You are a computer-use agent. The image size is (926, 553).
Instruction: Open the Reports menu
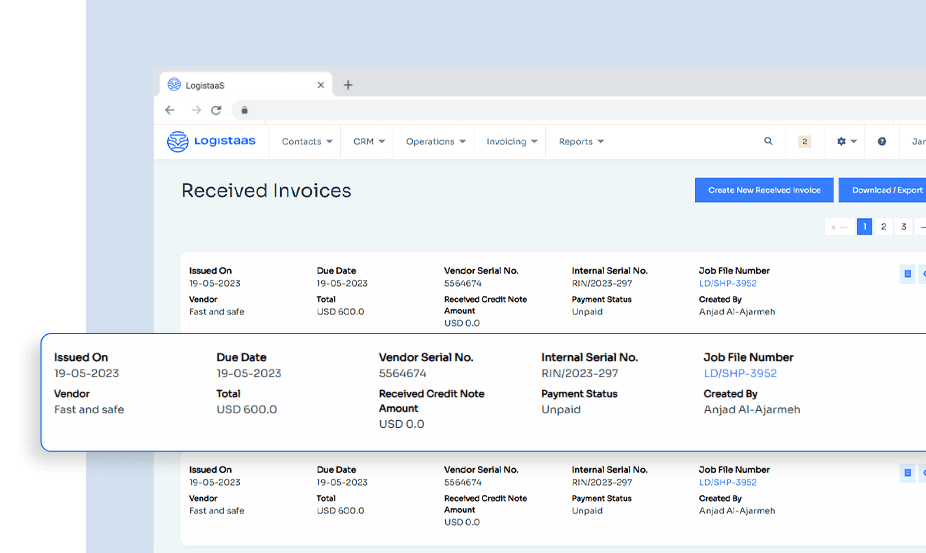(x=581, y=142)
